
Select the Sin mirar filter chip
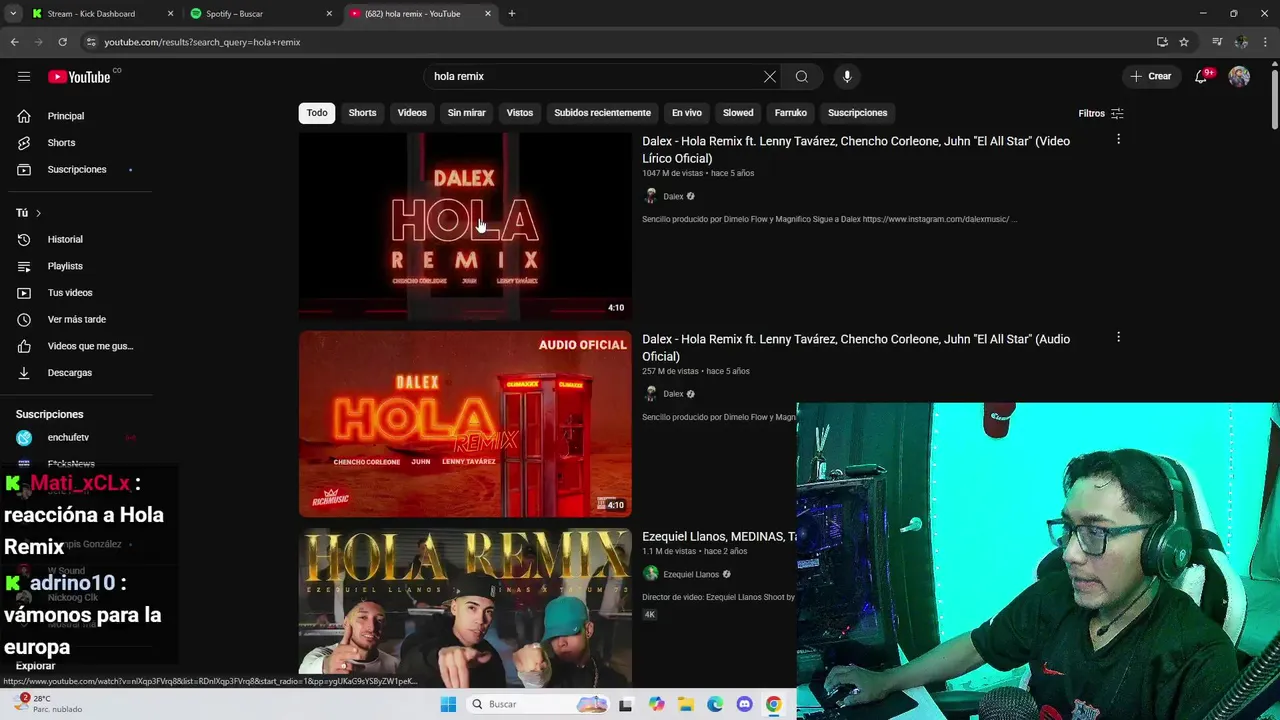click(x=466, y=113)
